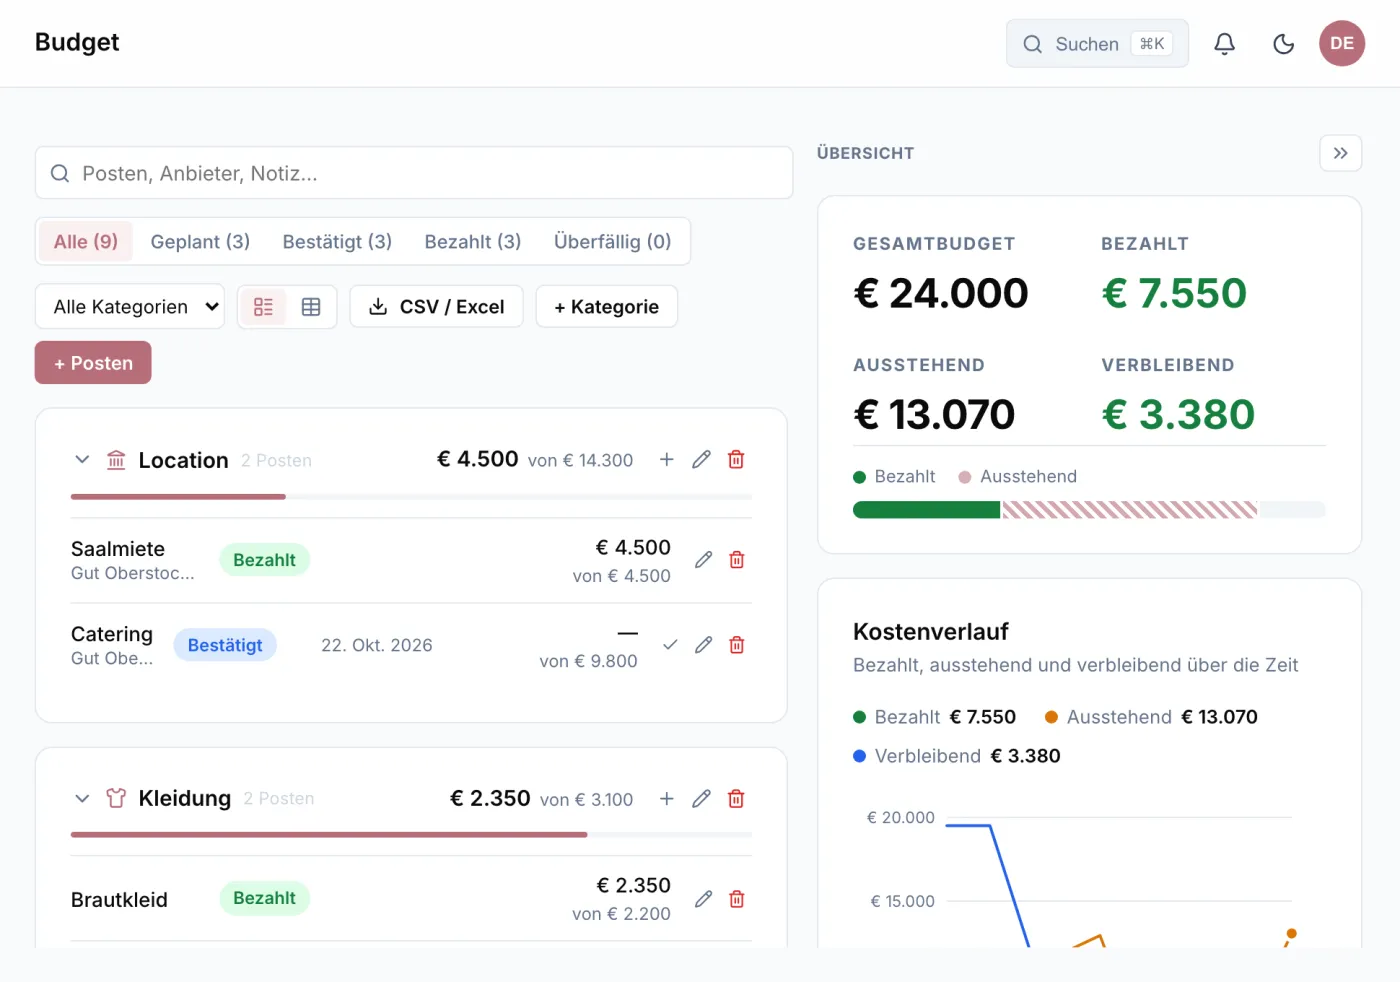
Task: Switch to the Bezahlt (3) tab
Action: [x=473, y=241]
